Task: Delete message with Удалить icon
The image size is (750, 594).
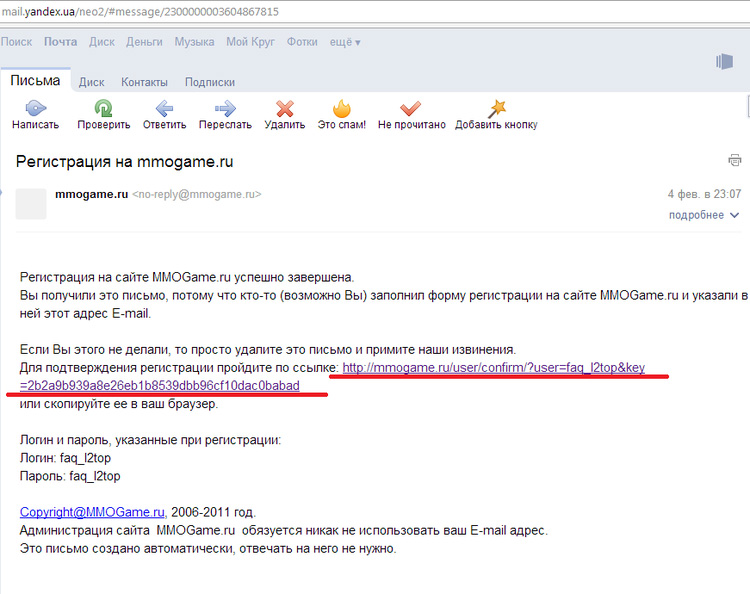Action: pos(285,108)
